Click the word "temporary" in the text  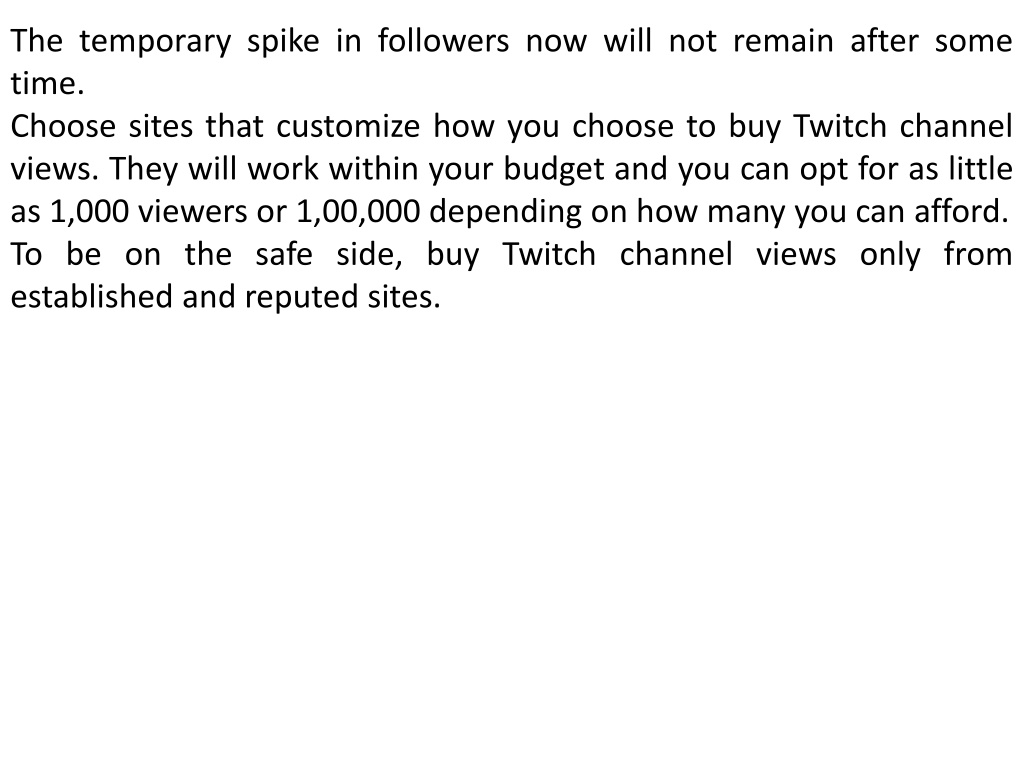click(x=155, y=42)
